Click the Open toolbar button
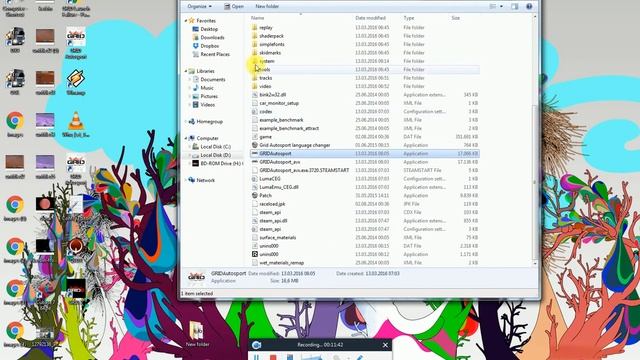Viewport: 640px width, 360px height. click(233, 6)
